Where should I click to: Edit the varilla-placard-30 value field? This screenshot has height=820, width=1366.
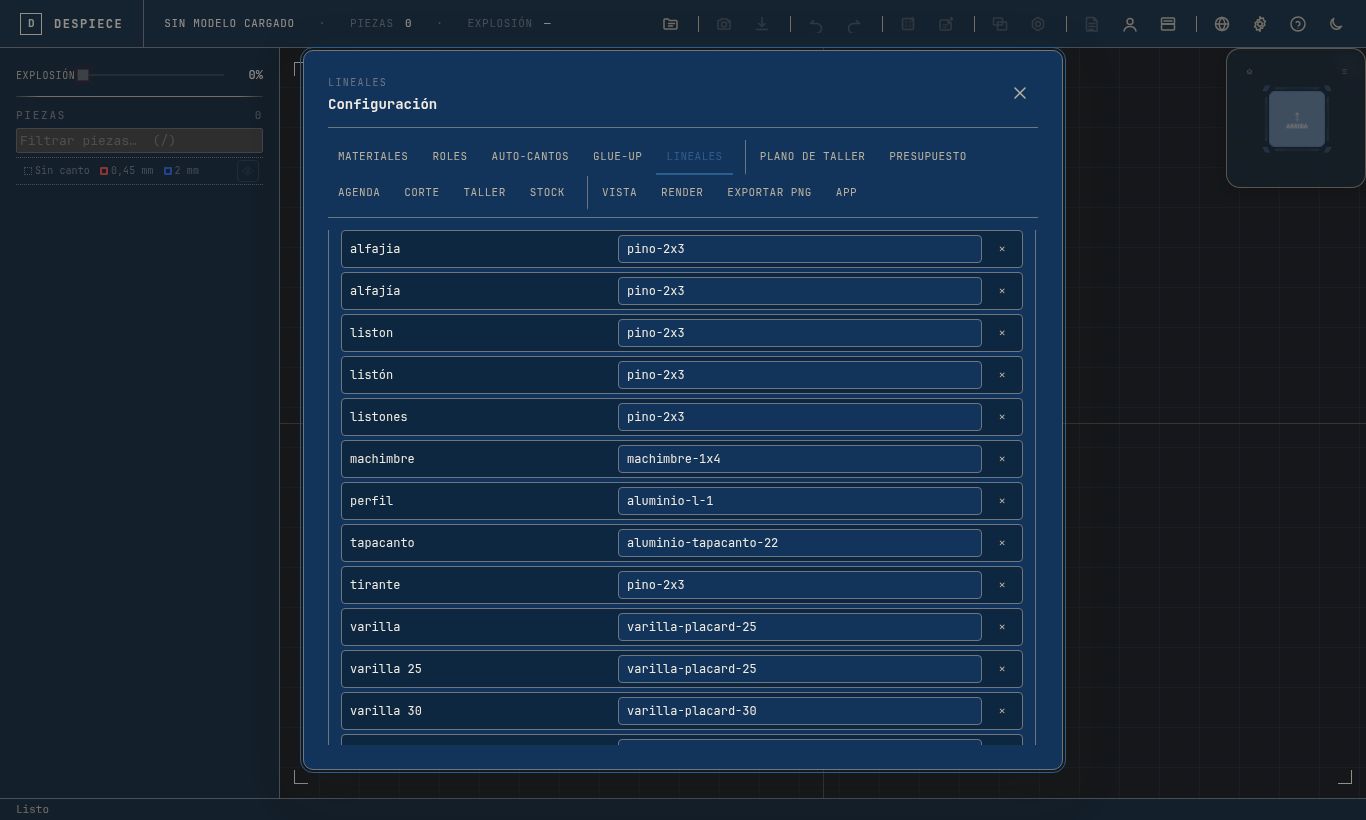pos(800,711)
